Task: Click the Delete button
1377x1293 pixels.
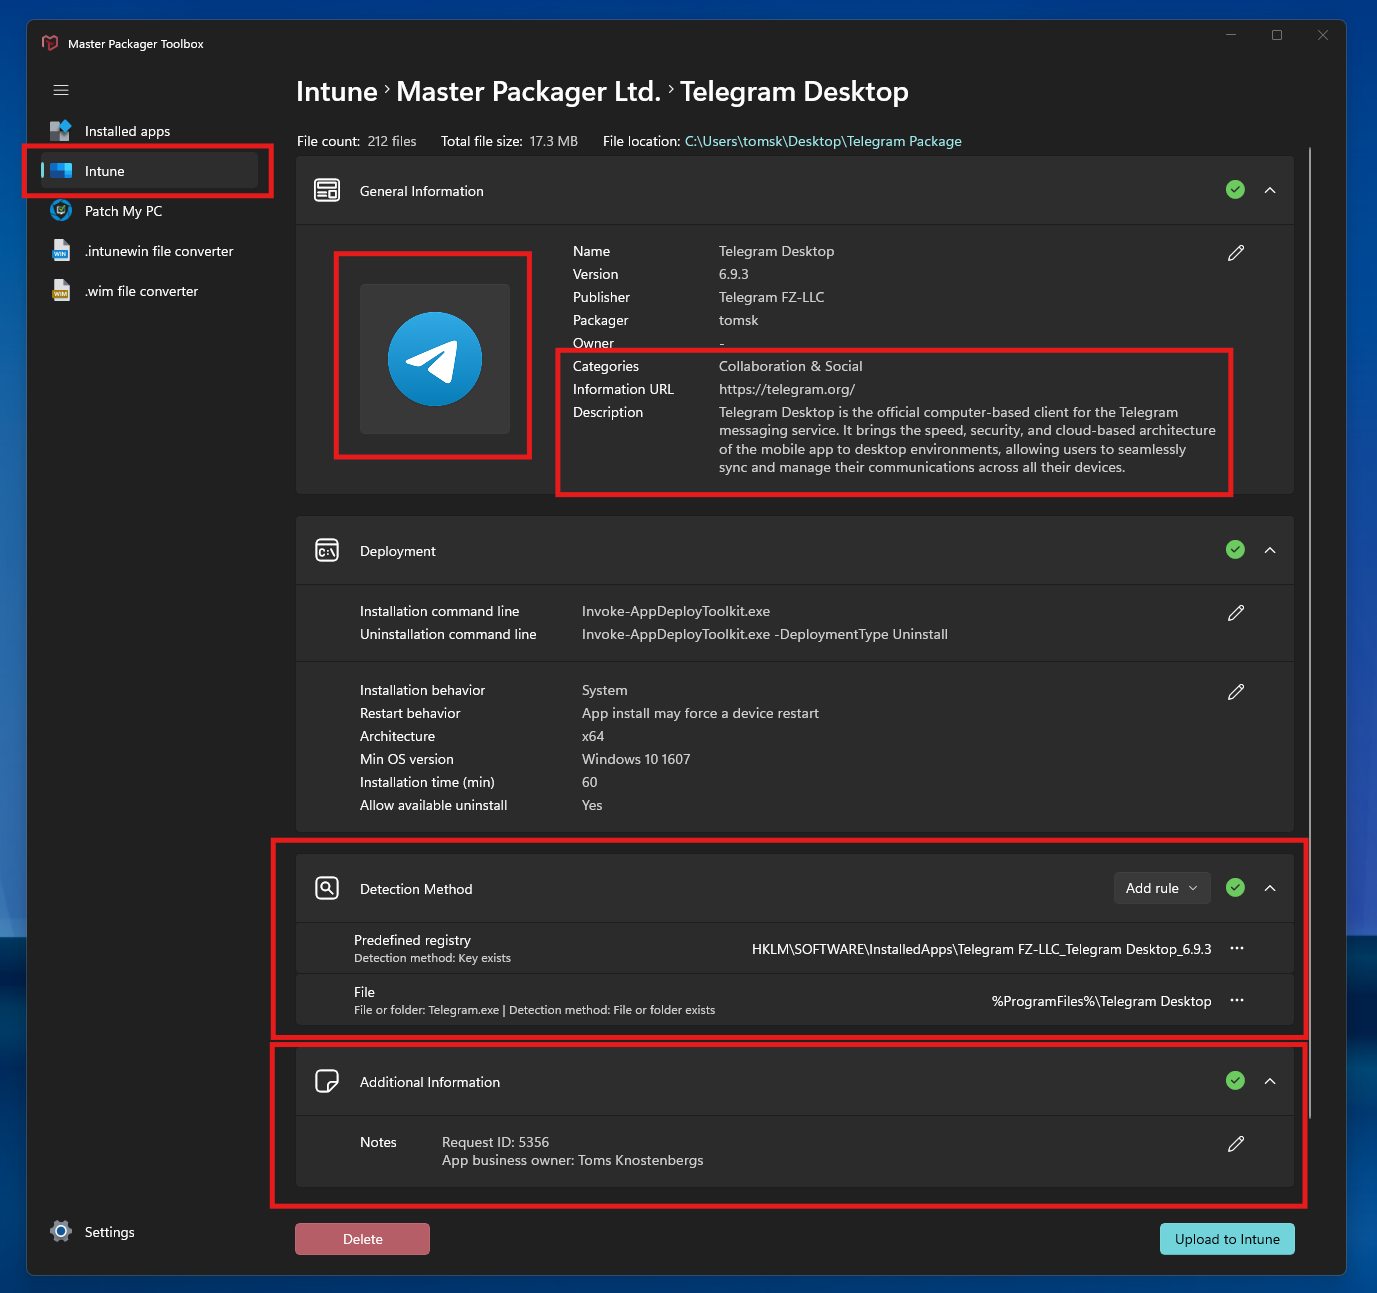Action: 362,1239
